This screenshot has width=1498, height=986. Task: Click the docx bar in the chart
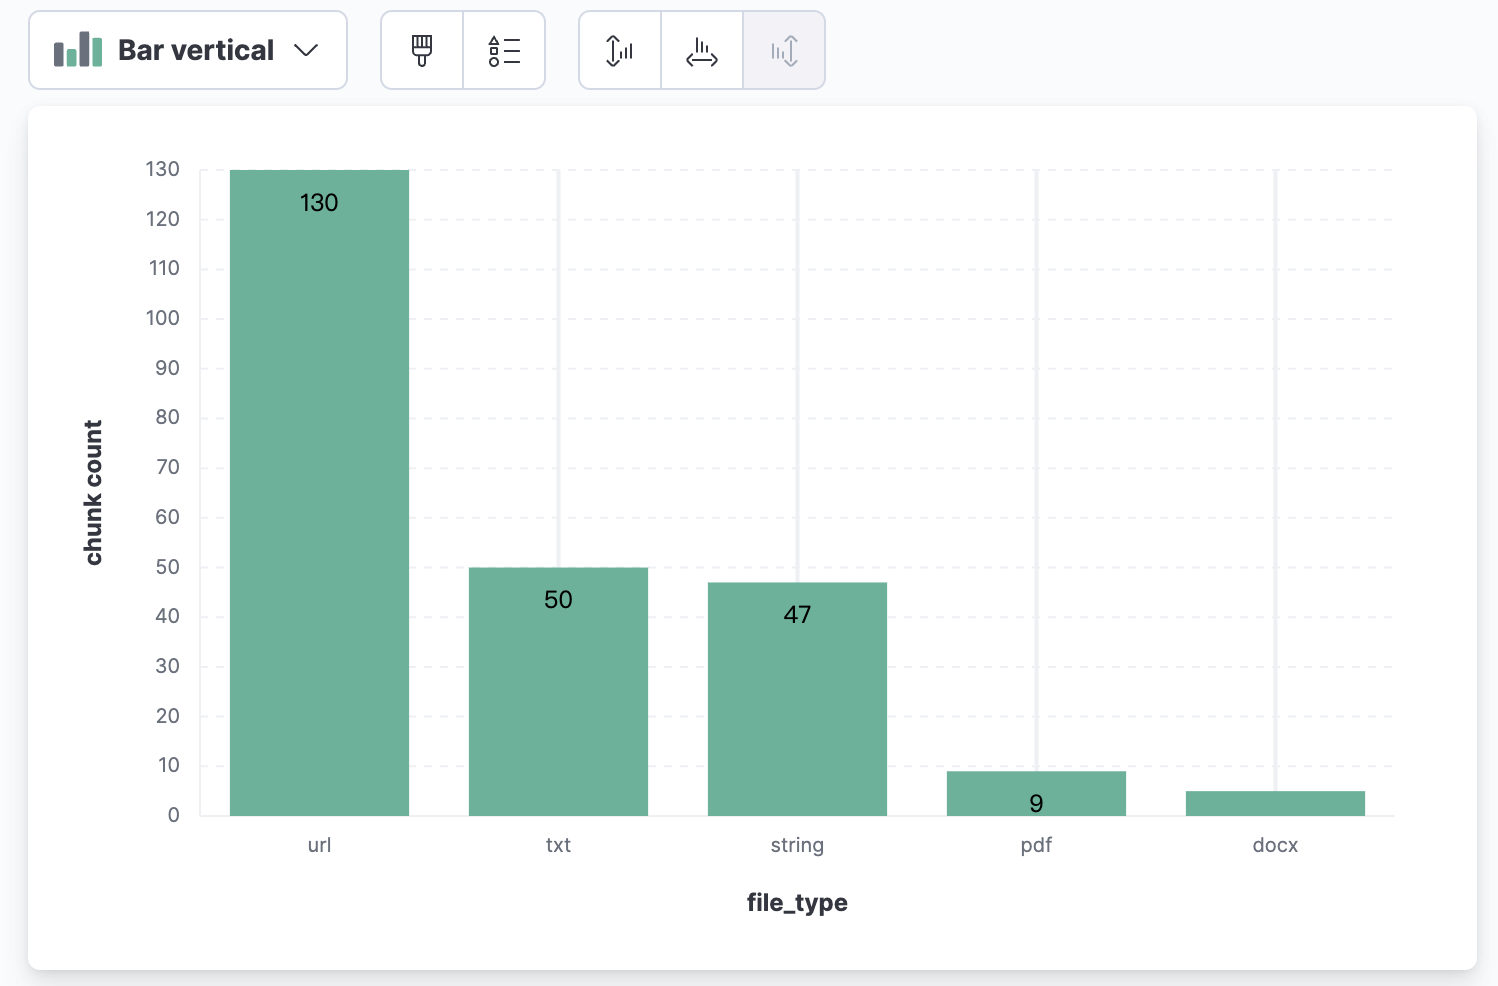pos(1275,803)
